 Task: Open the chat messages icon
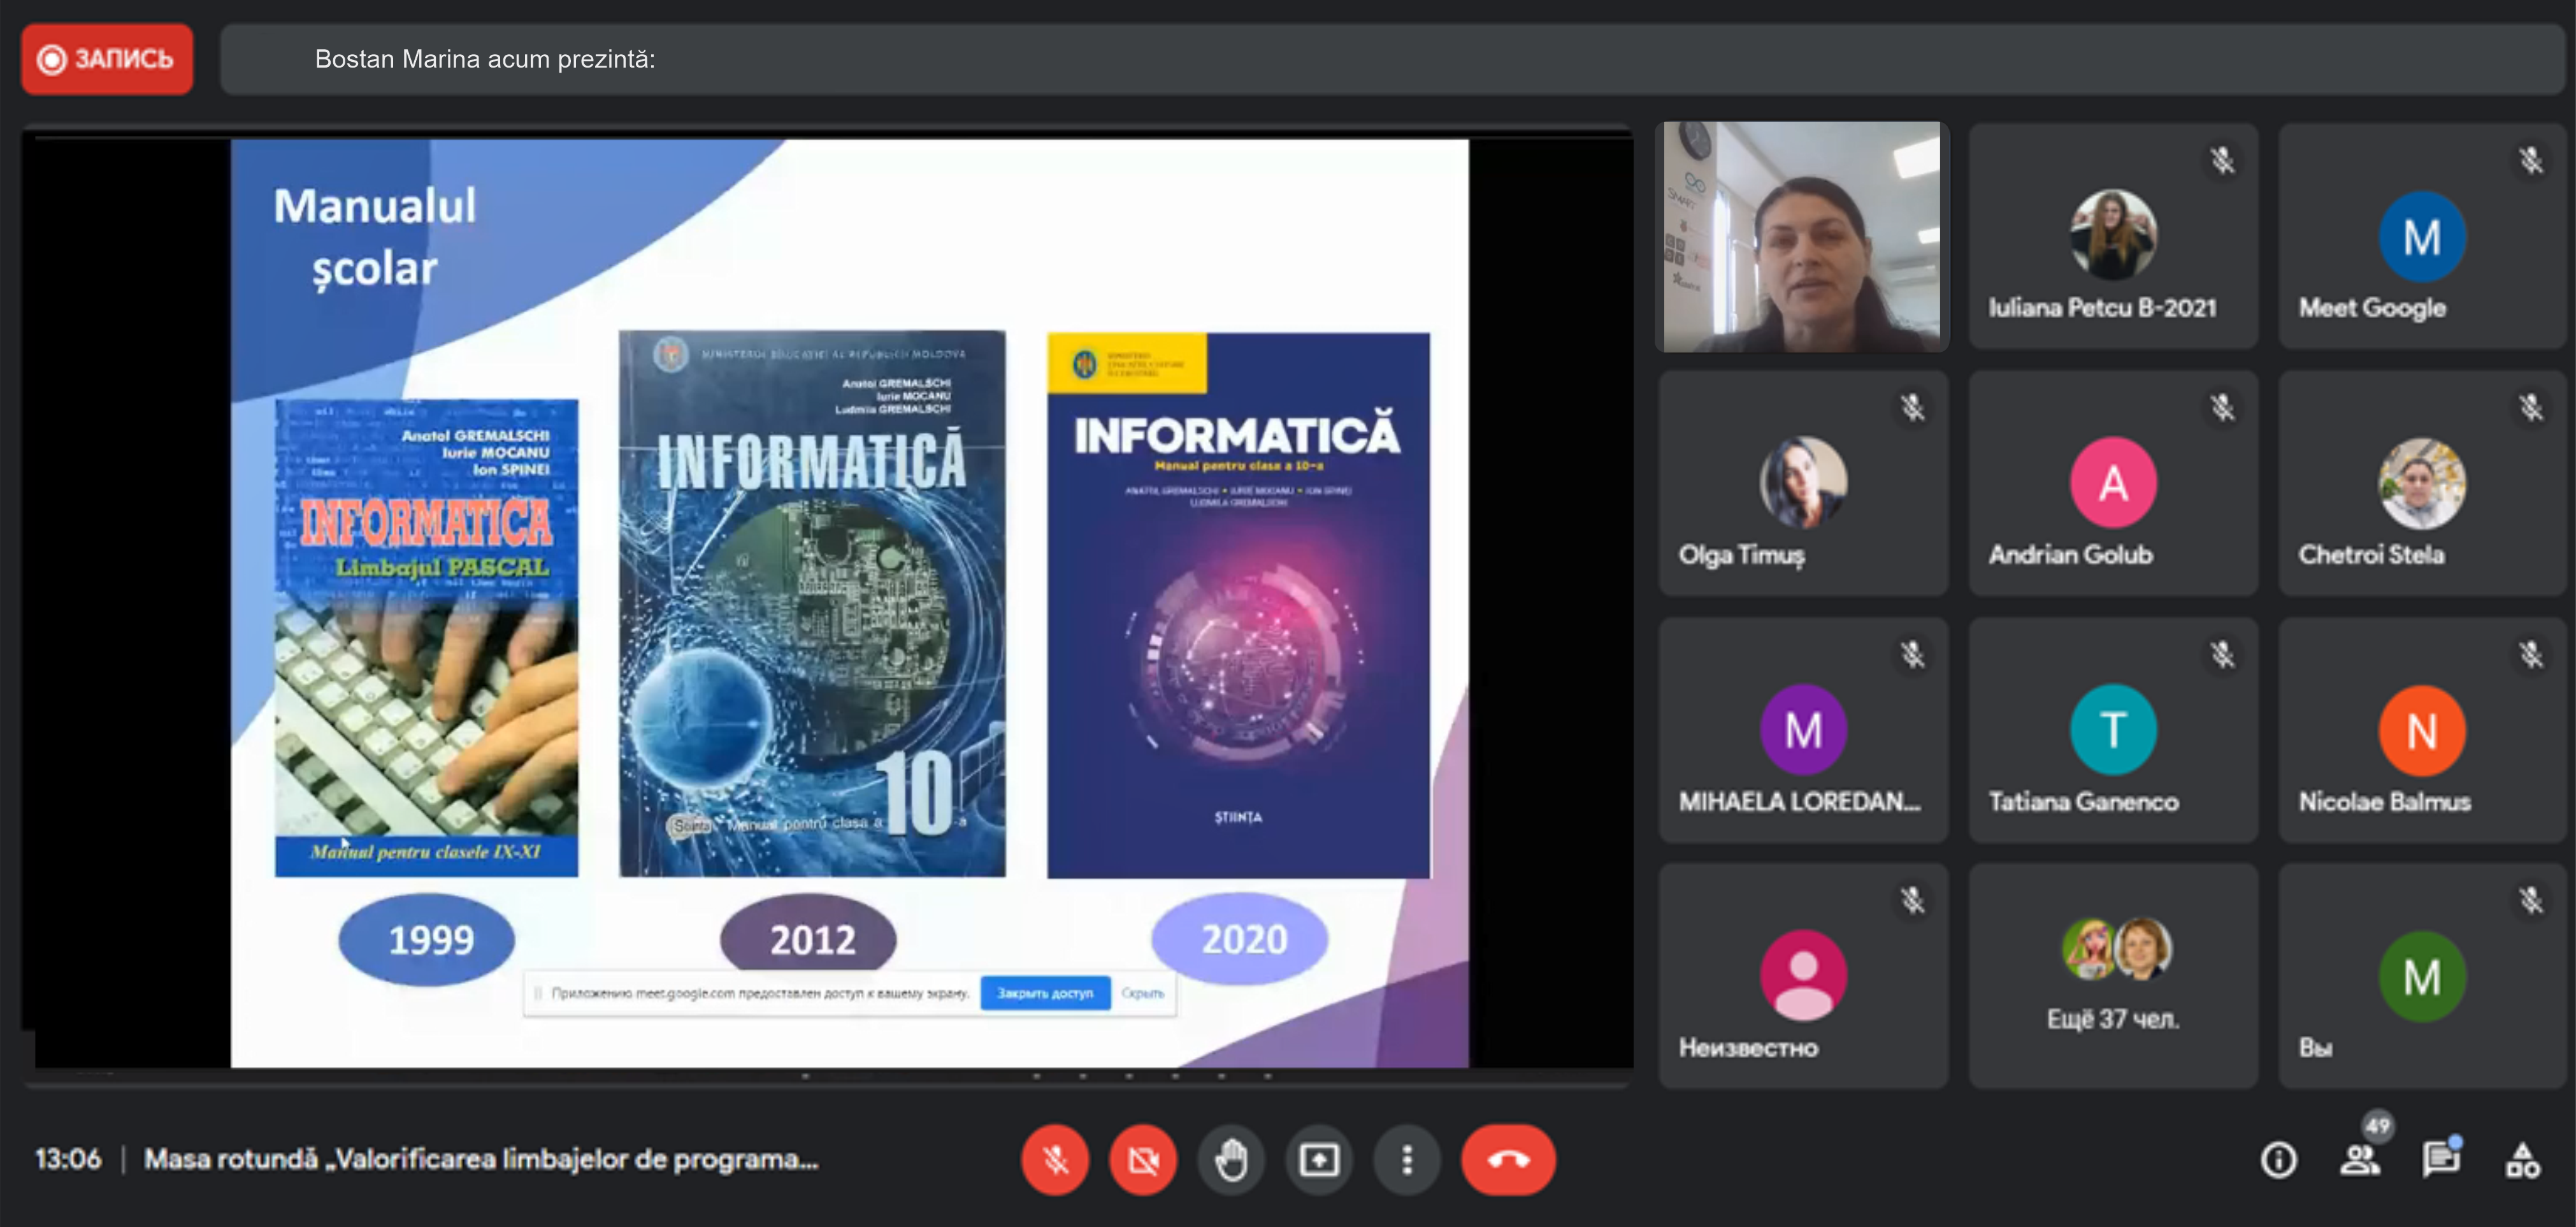pos(2440,1160)
